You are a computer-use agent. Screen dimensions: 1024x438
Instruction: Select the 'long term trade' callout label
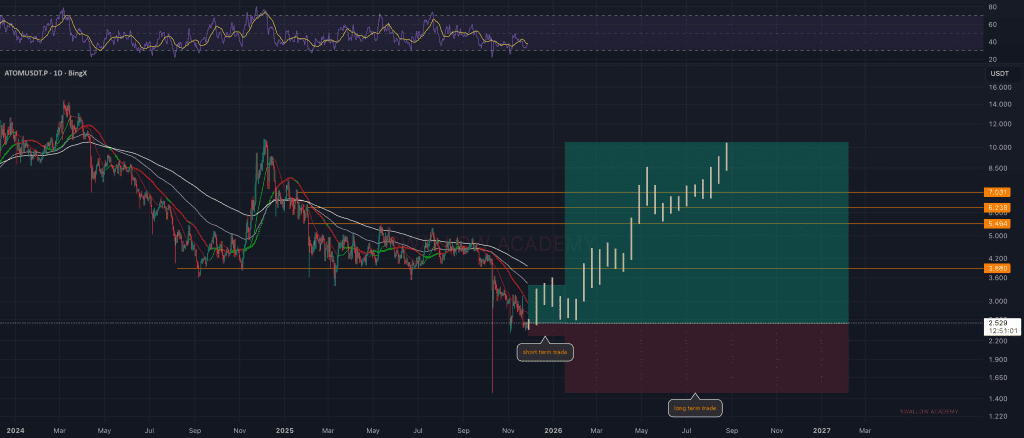[694, 408]
